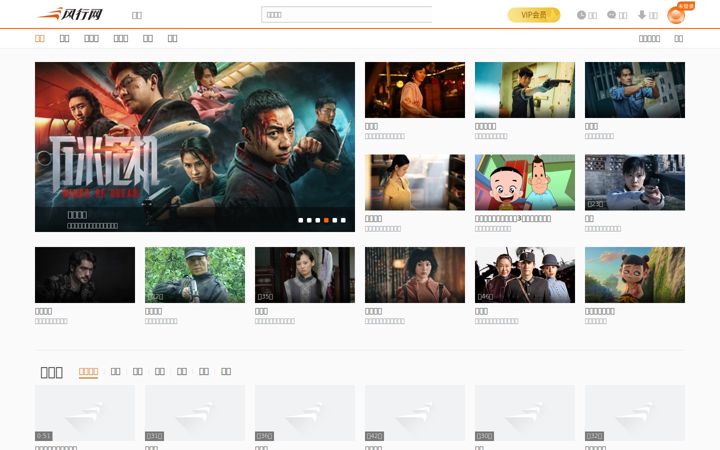Open thumbnail of man in blue shirt aiming pistol
This screenshot has width=720, height=450.
(x=635, y=90)
